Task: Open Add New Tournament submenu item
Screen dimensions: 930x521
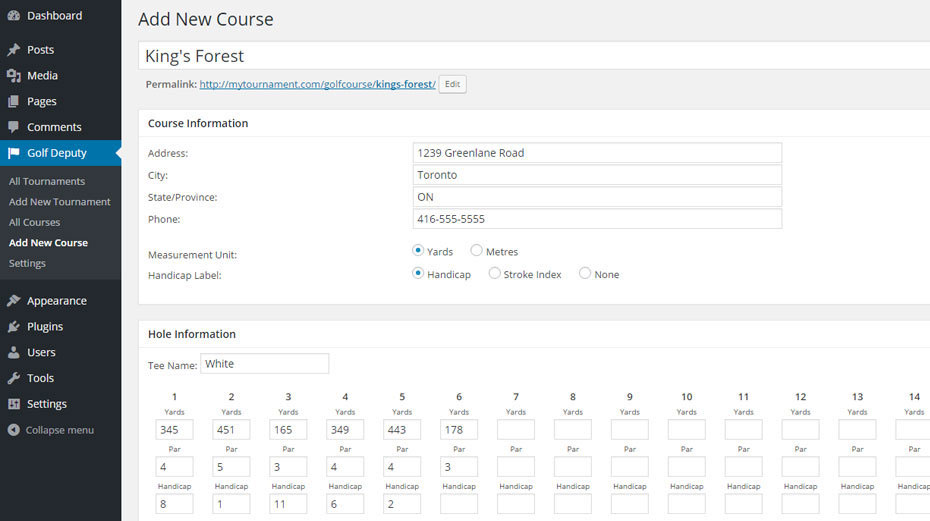Action: (x=59, y=202)
